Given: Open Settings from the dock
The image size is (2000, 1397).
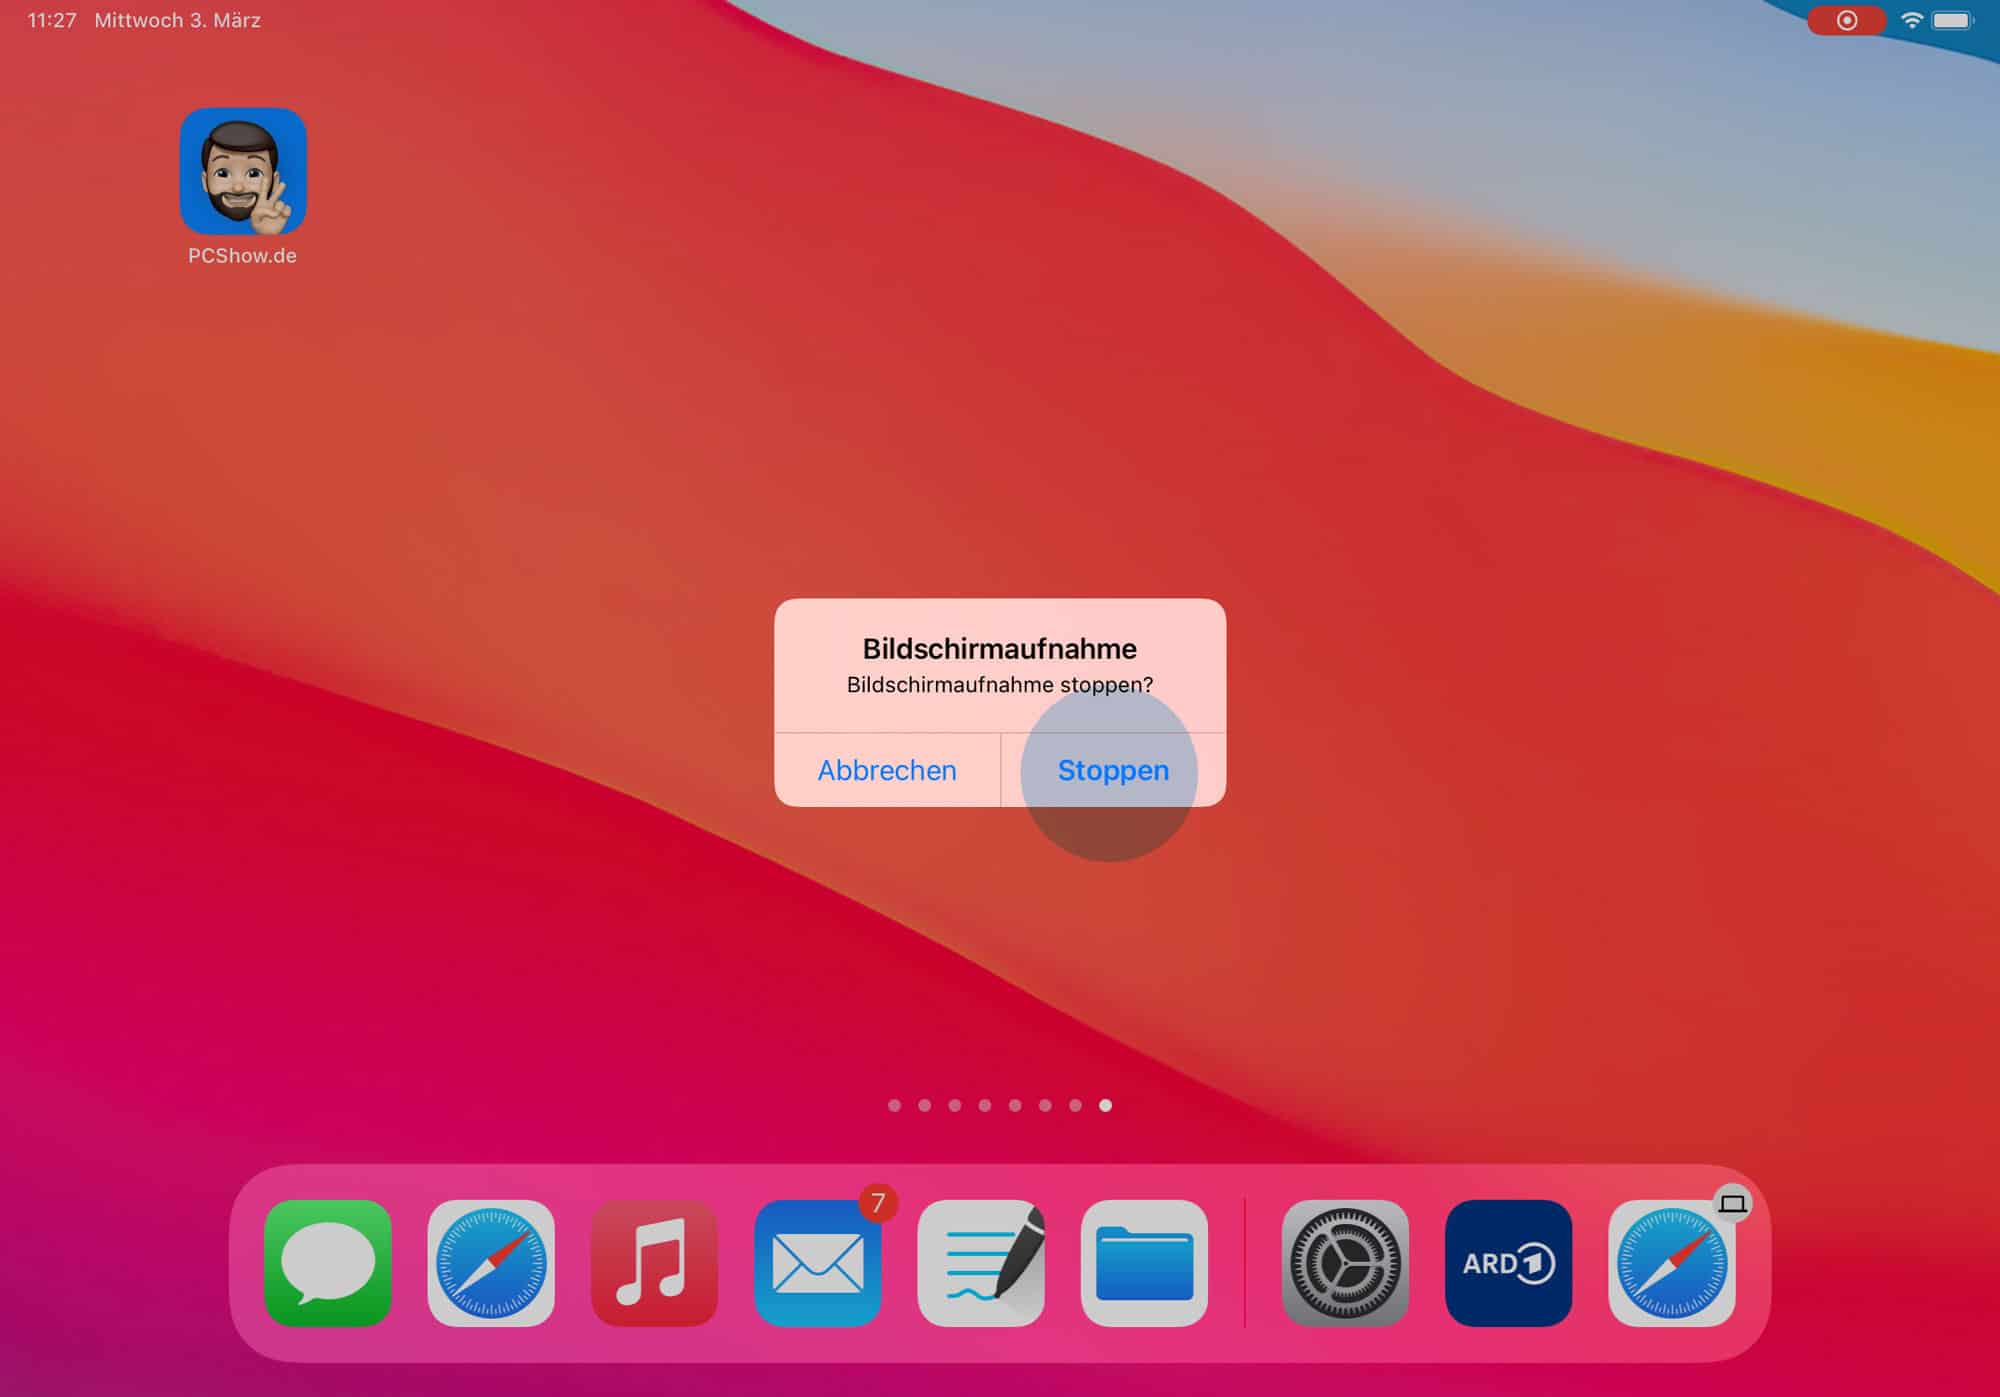Looking at the screenshot, I should click(1345, 1263).
